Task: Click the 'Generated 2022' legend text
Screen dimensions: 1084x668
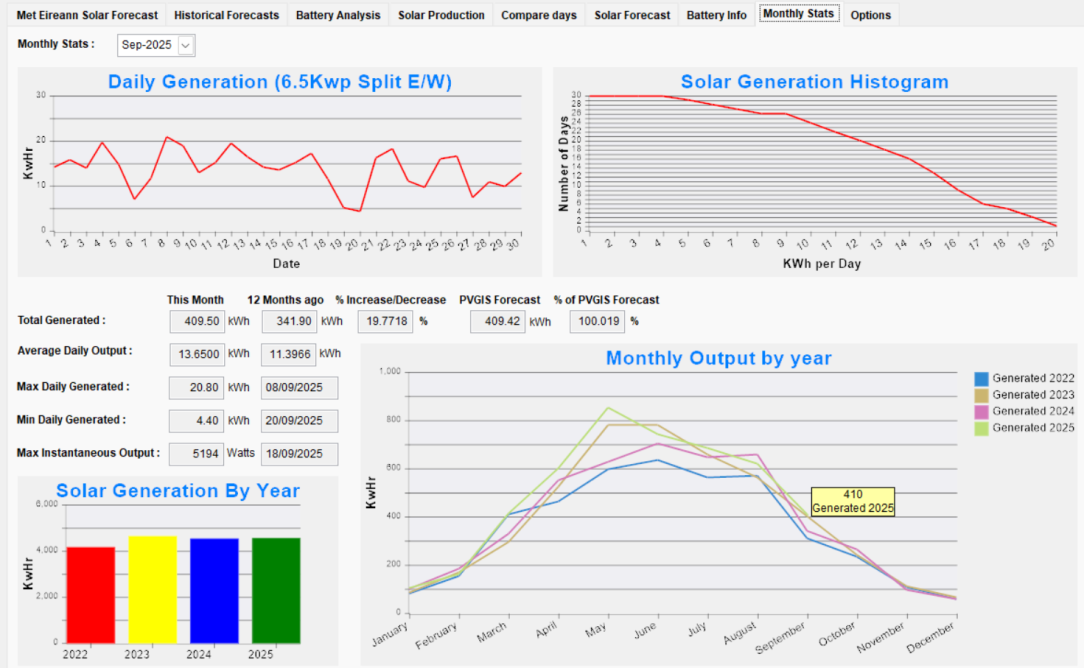Action: pos(1034,378)
